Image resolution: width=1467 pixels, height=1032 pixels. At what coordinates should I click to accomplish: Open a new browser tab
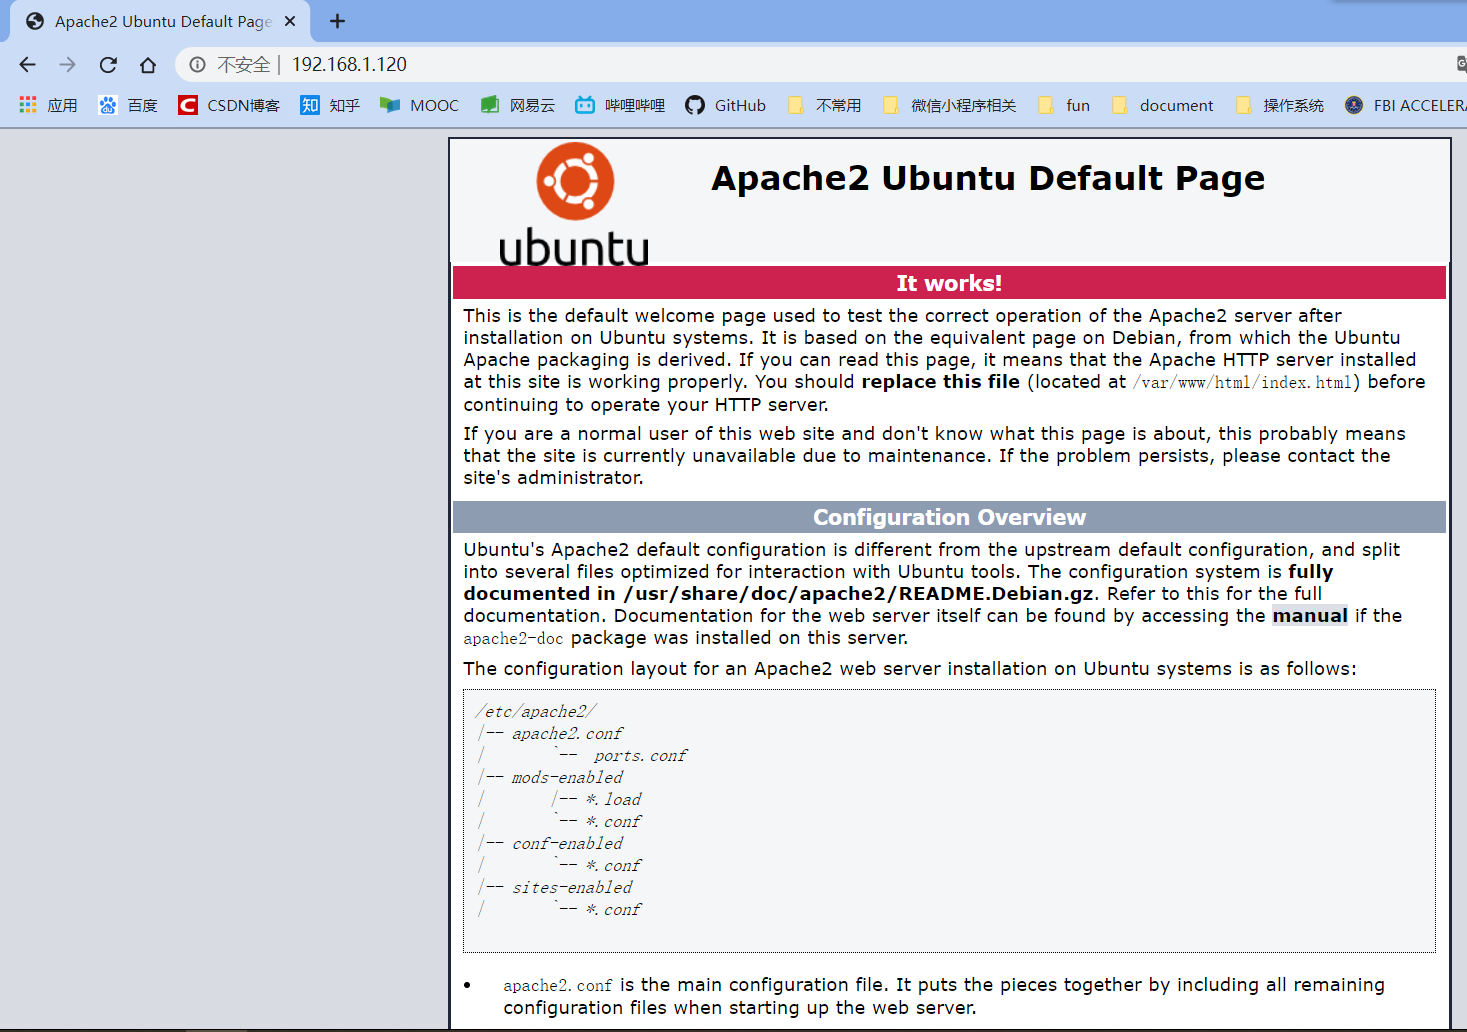click(338, 21)
